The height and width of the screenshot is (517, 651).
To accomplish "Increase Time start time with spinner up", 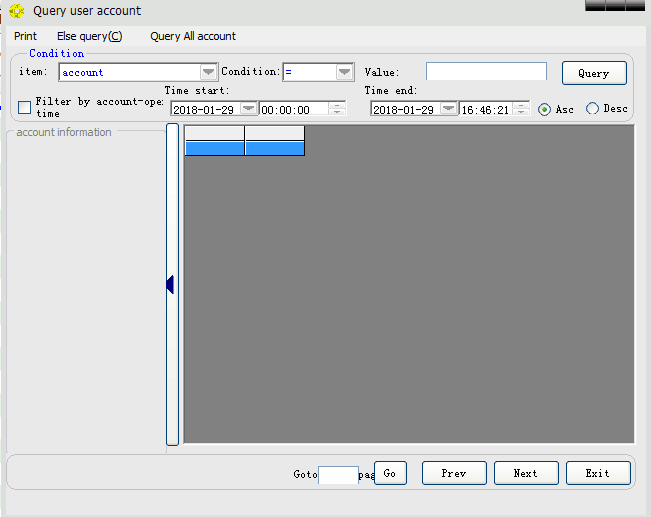I will click(x=337, y=105).
